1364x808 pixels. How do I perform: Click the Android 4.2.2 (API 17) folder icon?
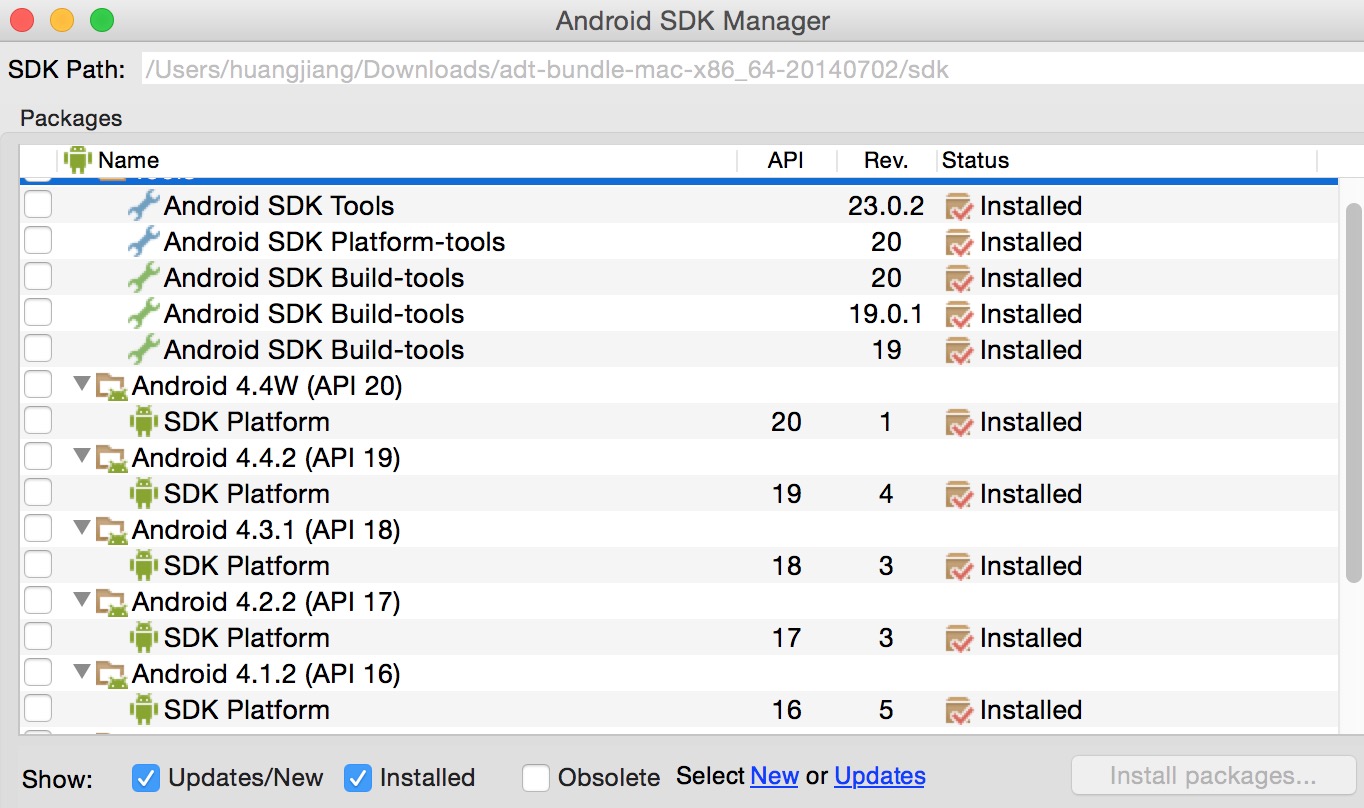112,603
